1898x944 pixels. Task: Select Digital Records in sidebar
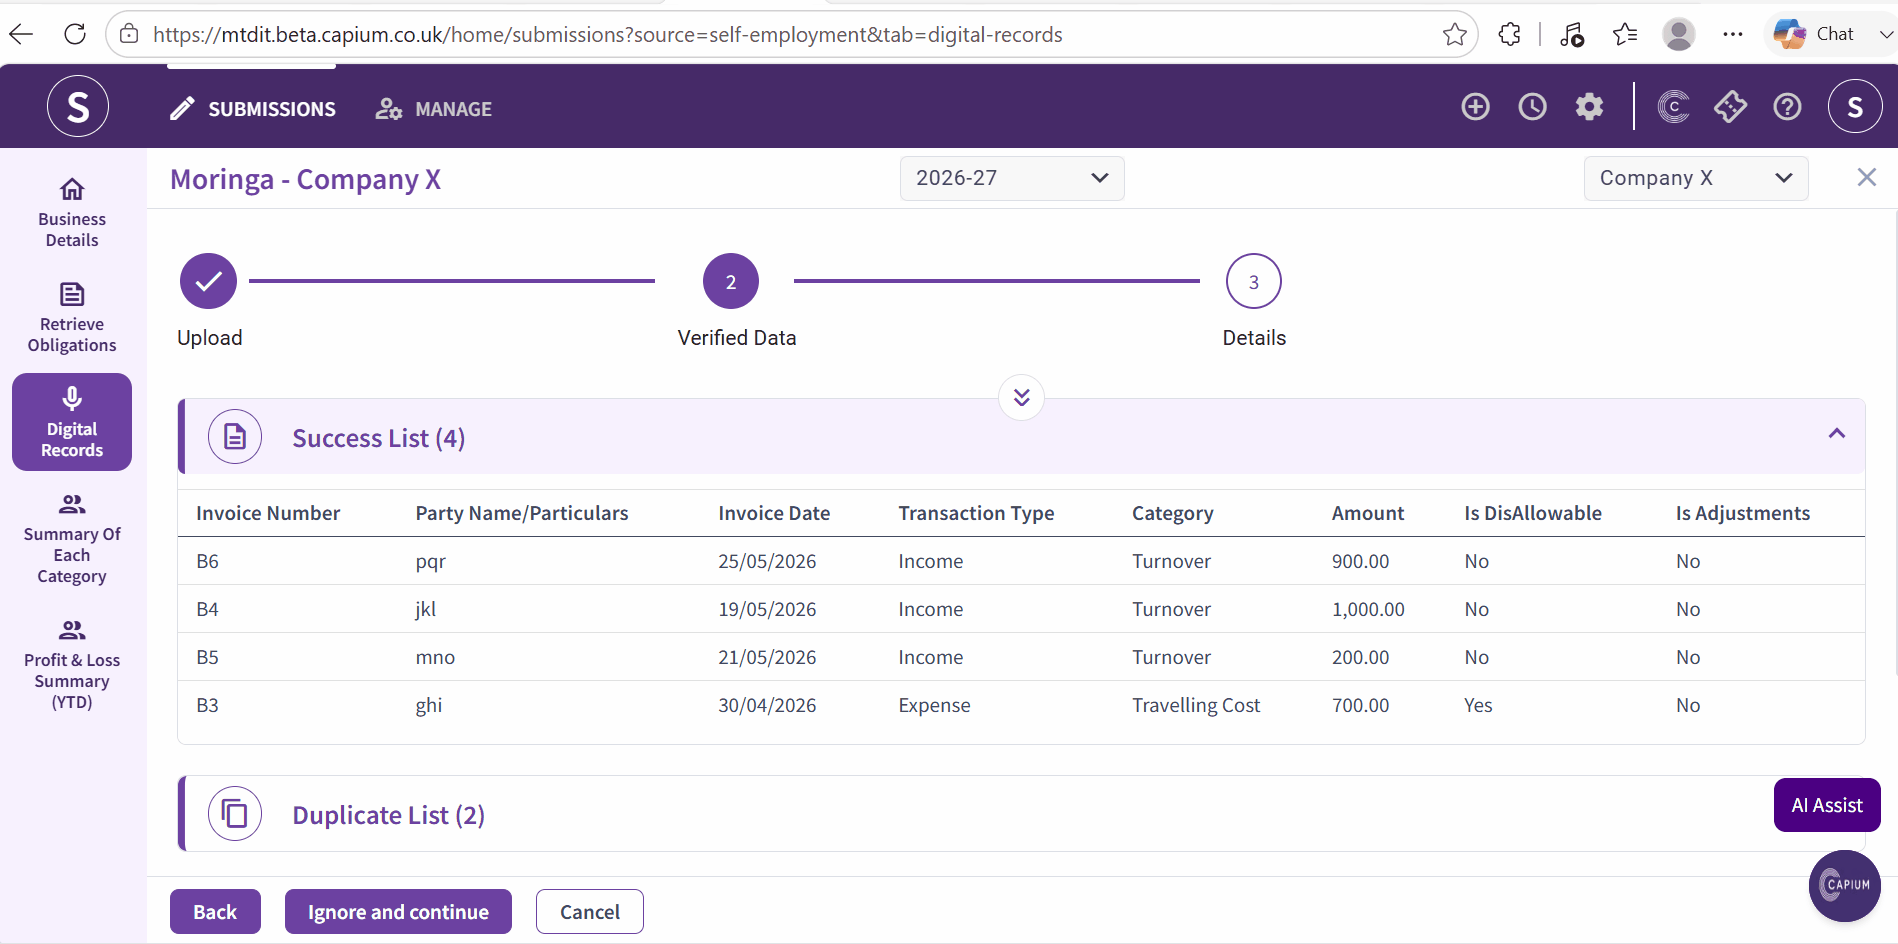[x=72, y=422]
